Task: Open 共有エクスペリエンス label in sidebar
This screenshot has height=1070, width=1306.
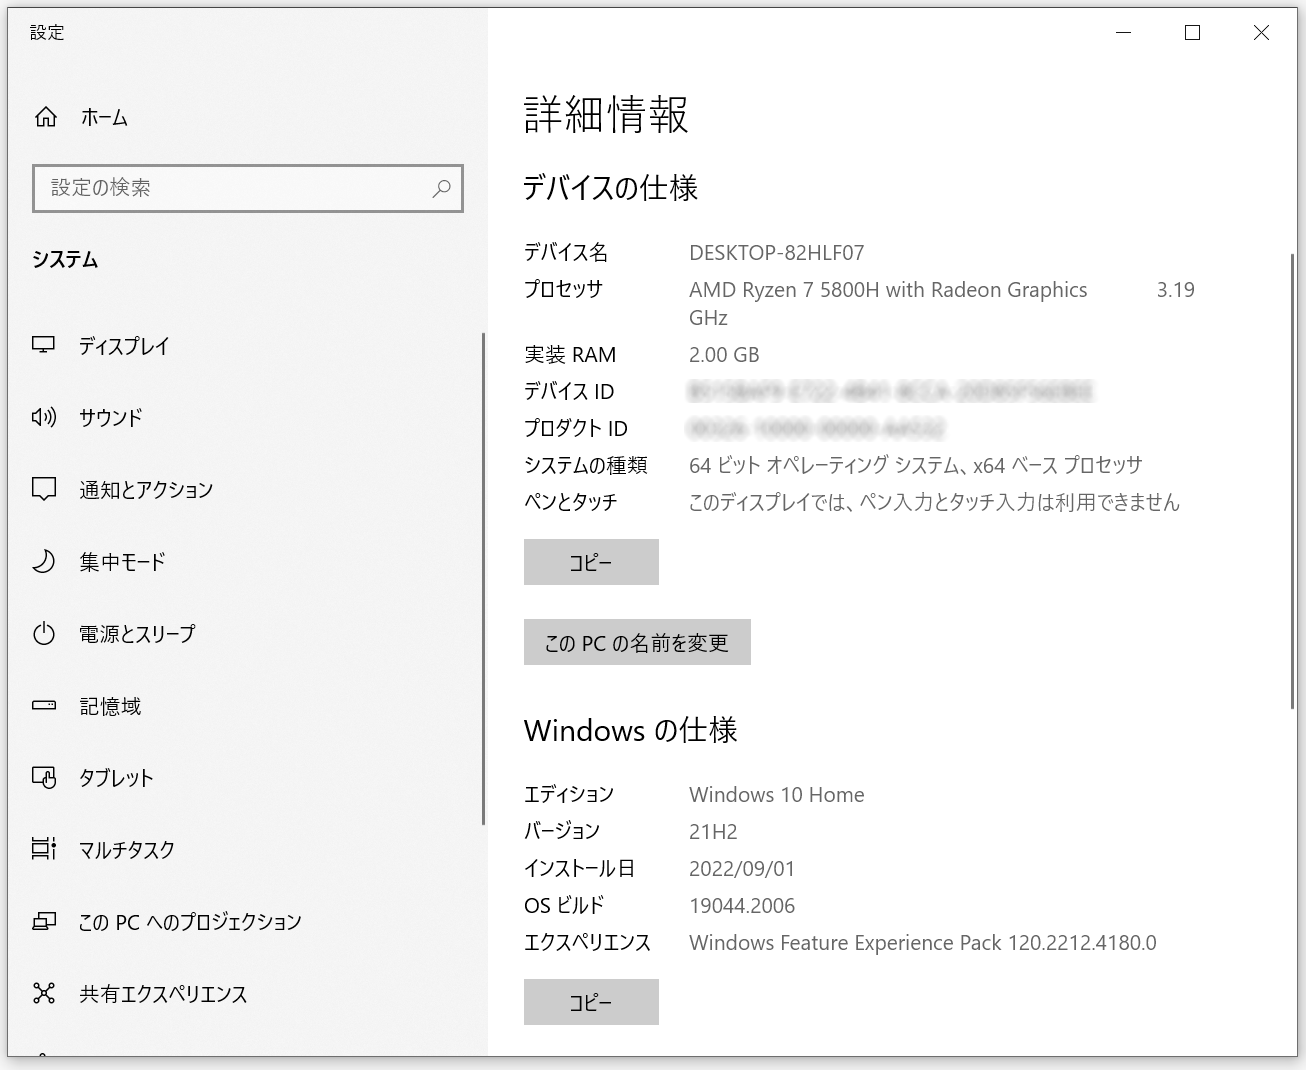Action: tap(163, 994)
